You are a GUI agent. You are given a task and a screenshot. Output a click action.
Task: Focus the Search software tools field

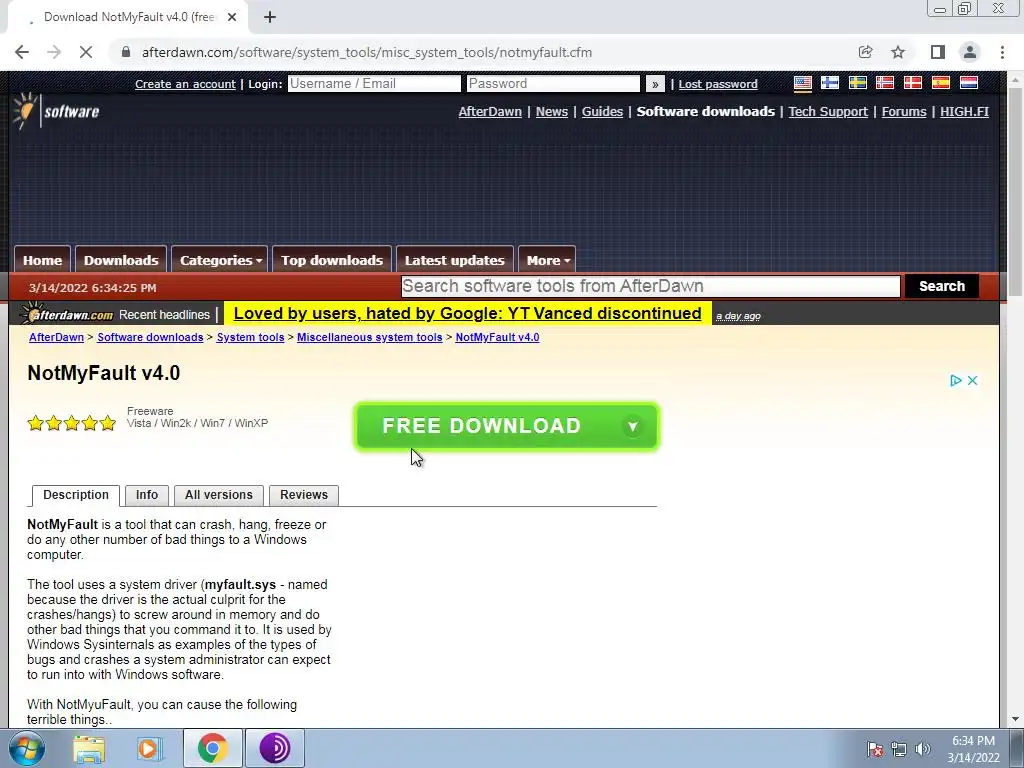click(x=650, y=286)
